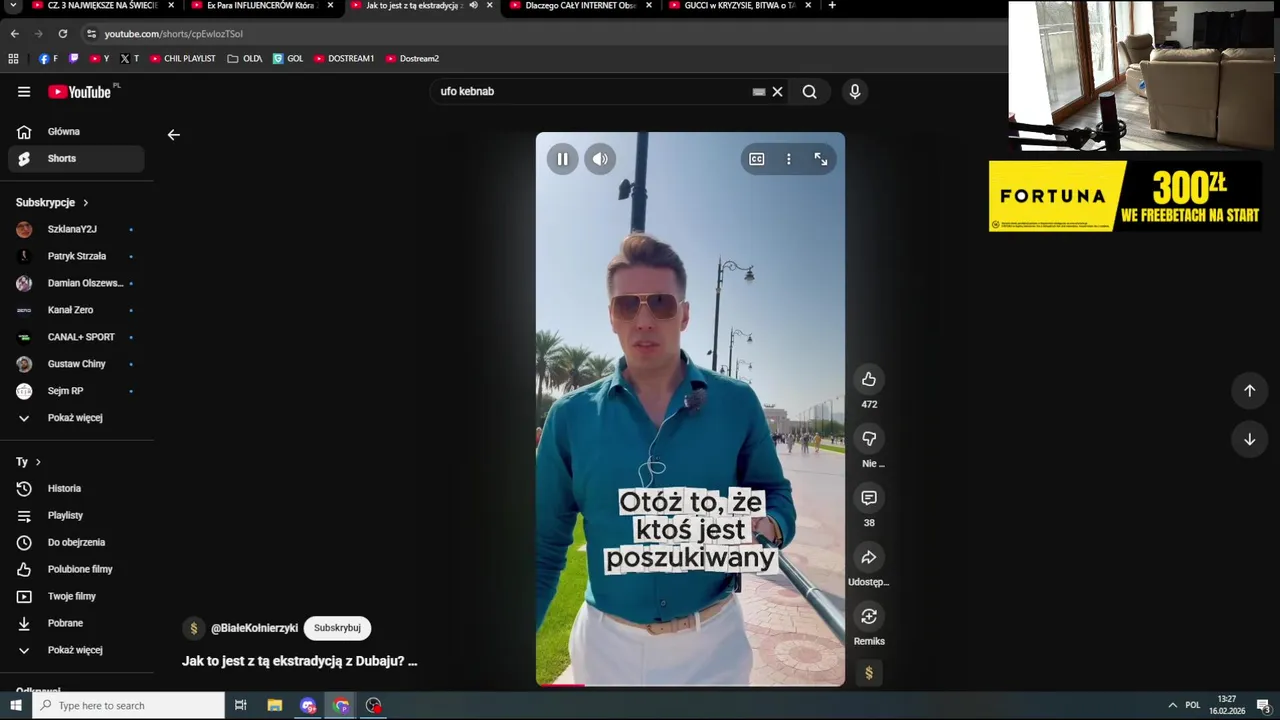Reload the page in the browser
This screenshot has width=1280, height=720.
click(x=62, y=34)
